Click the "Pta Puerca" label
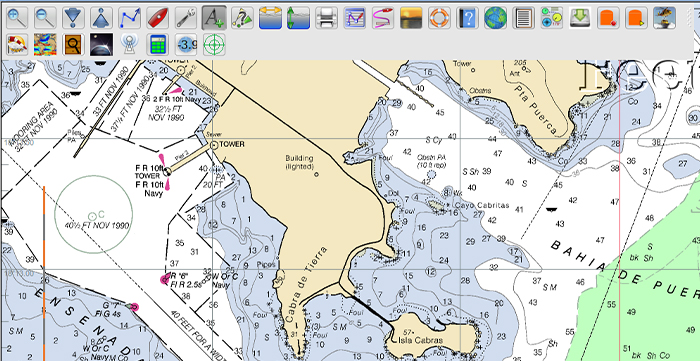 (535, 110)
